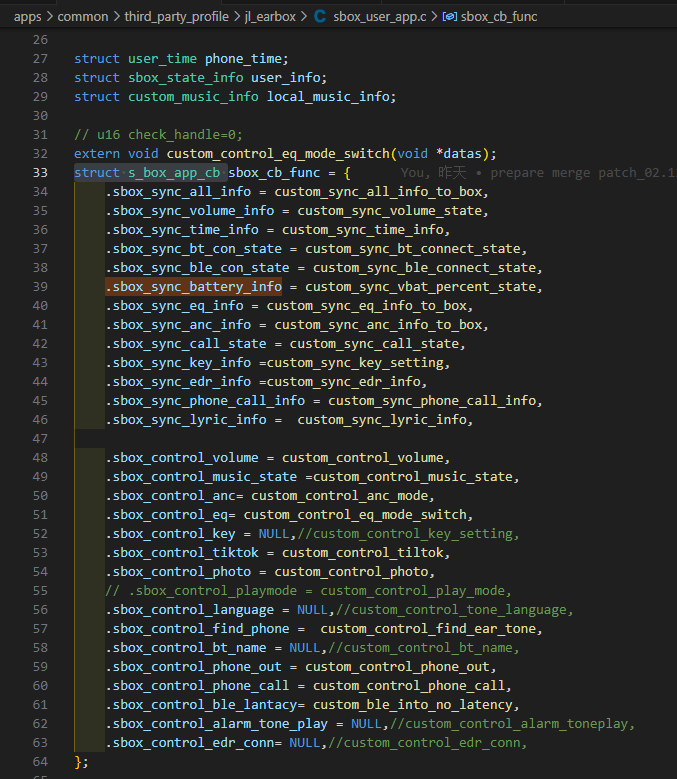Click line number 64 in gutter
The image size is (677, 779).
[40, 762]
